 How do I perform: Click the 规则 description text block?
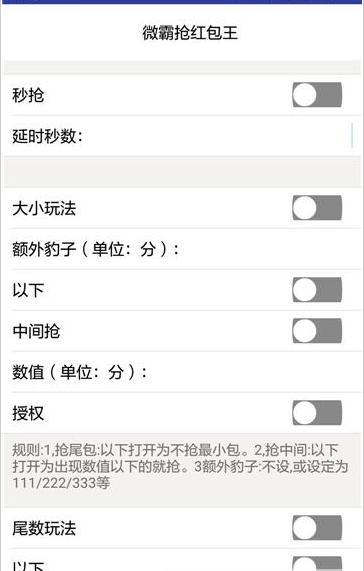[x=180, y=466]
